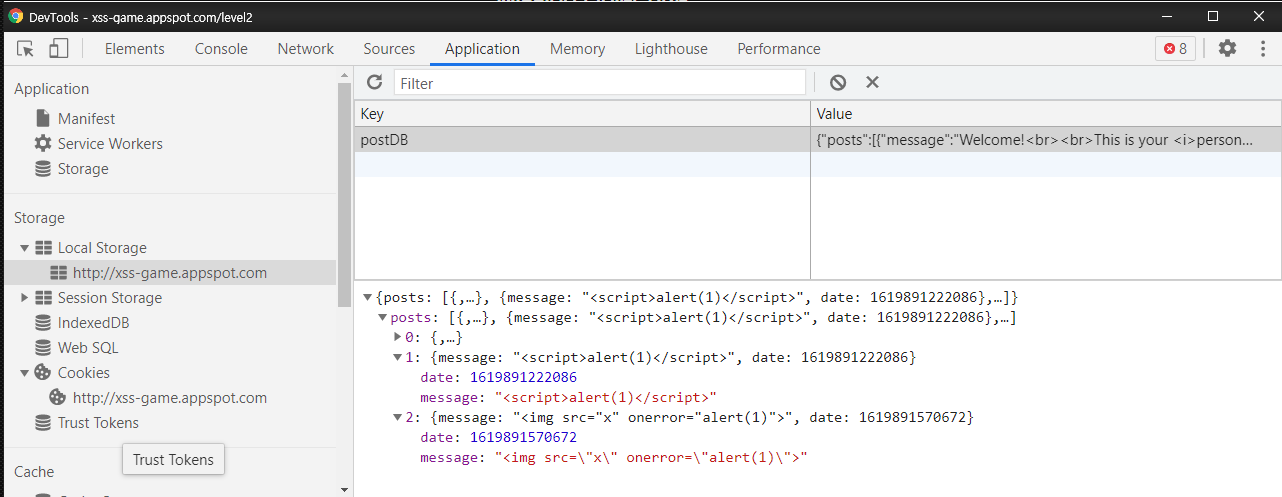Click the Web SQL database icon
This screenshot has height=497, width=1282.
(43, 347)
